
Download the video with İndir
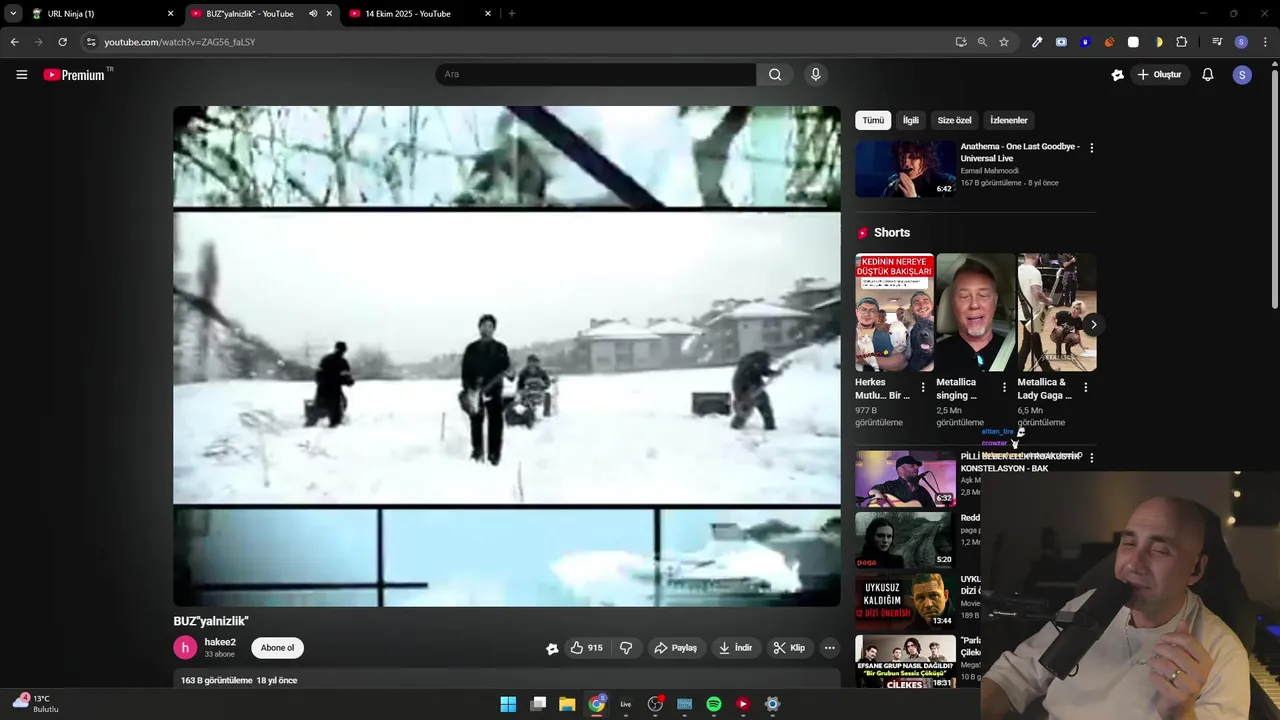(735, 648)
